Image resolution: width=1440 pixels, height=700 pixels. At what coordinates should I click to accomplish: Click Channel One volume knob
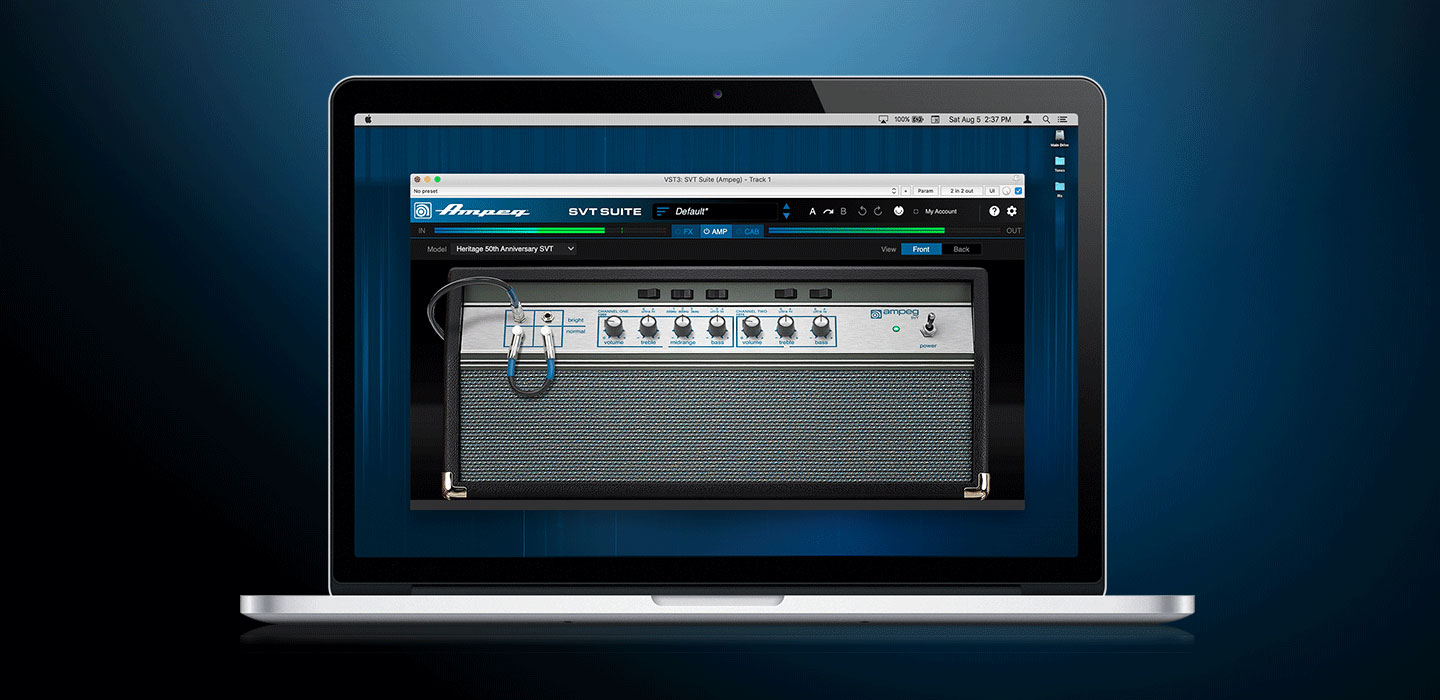coord(613,325)
